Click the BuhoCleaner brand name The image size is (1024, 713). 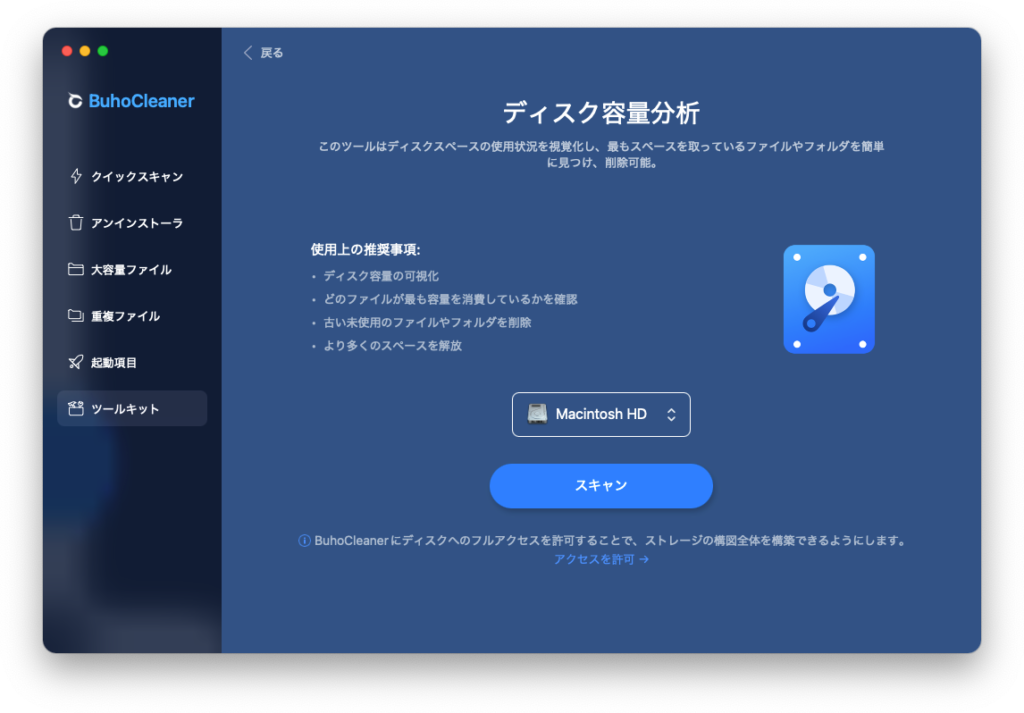(141, 101)
